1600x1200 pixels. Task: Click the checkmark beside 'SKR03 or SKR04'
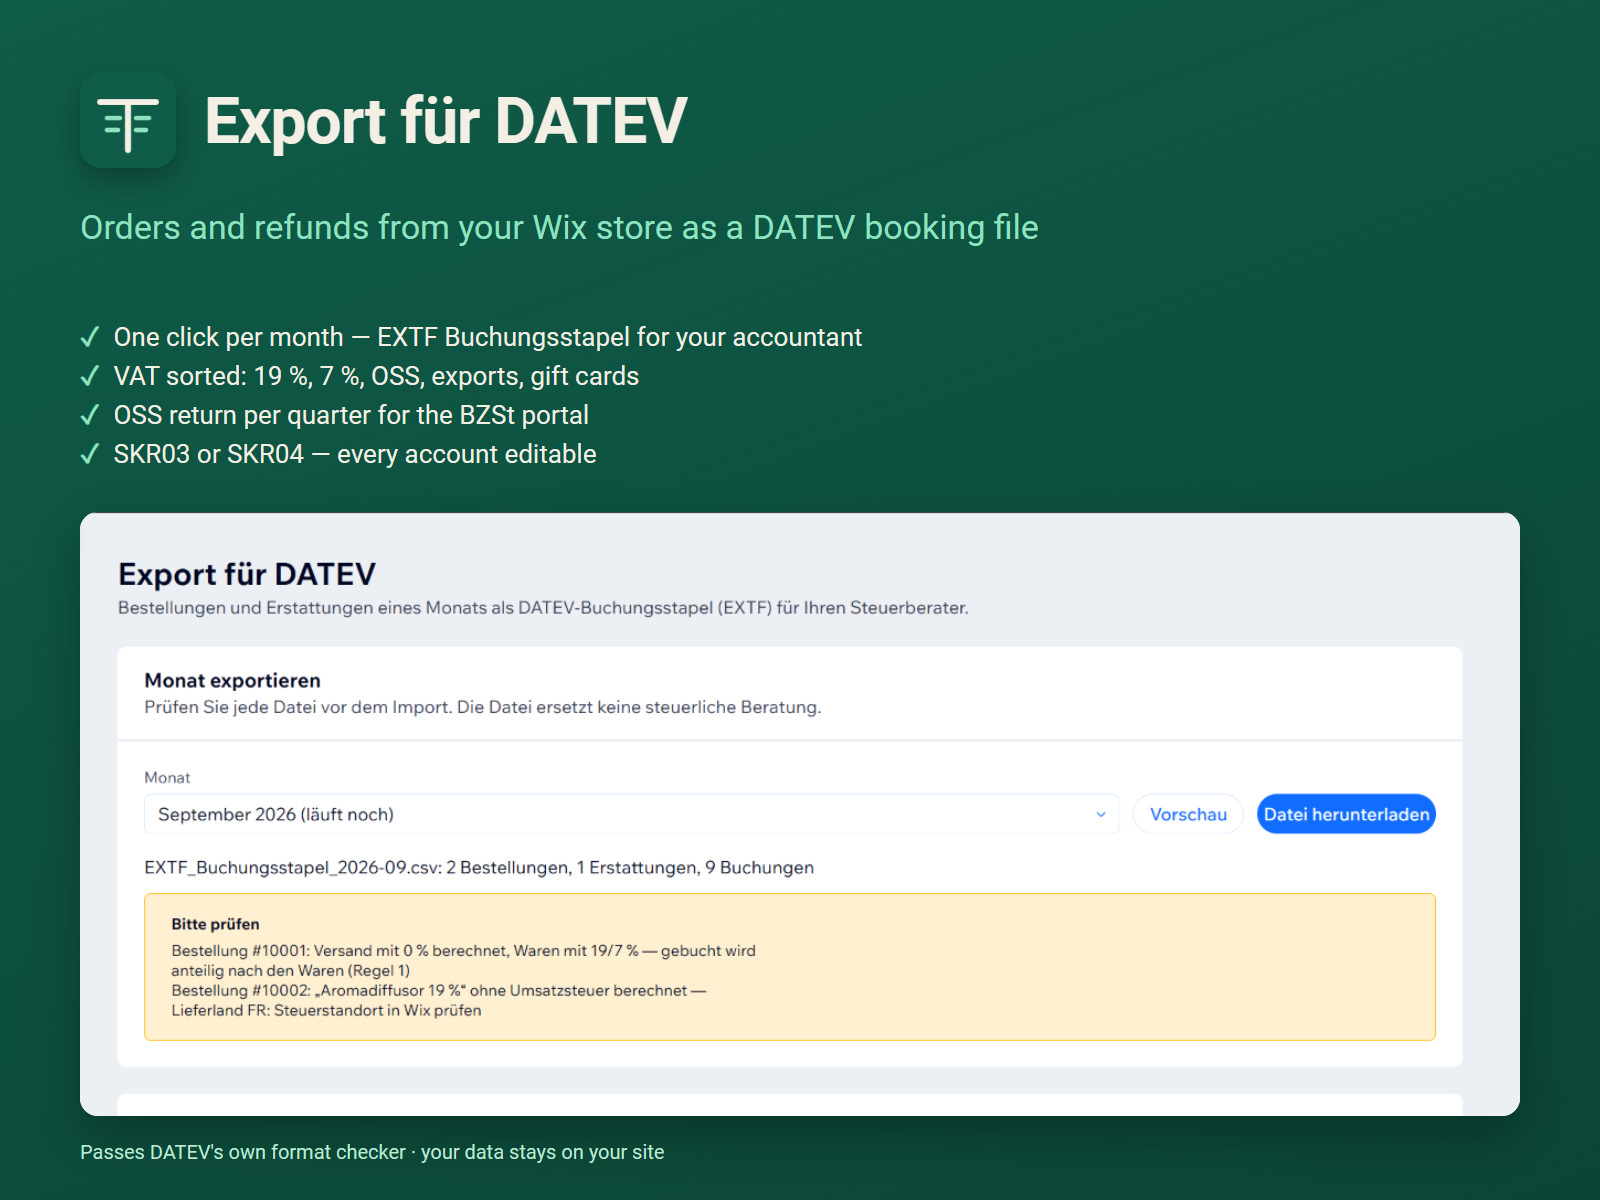click(x=90, y=454)
